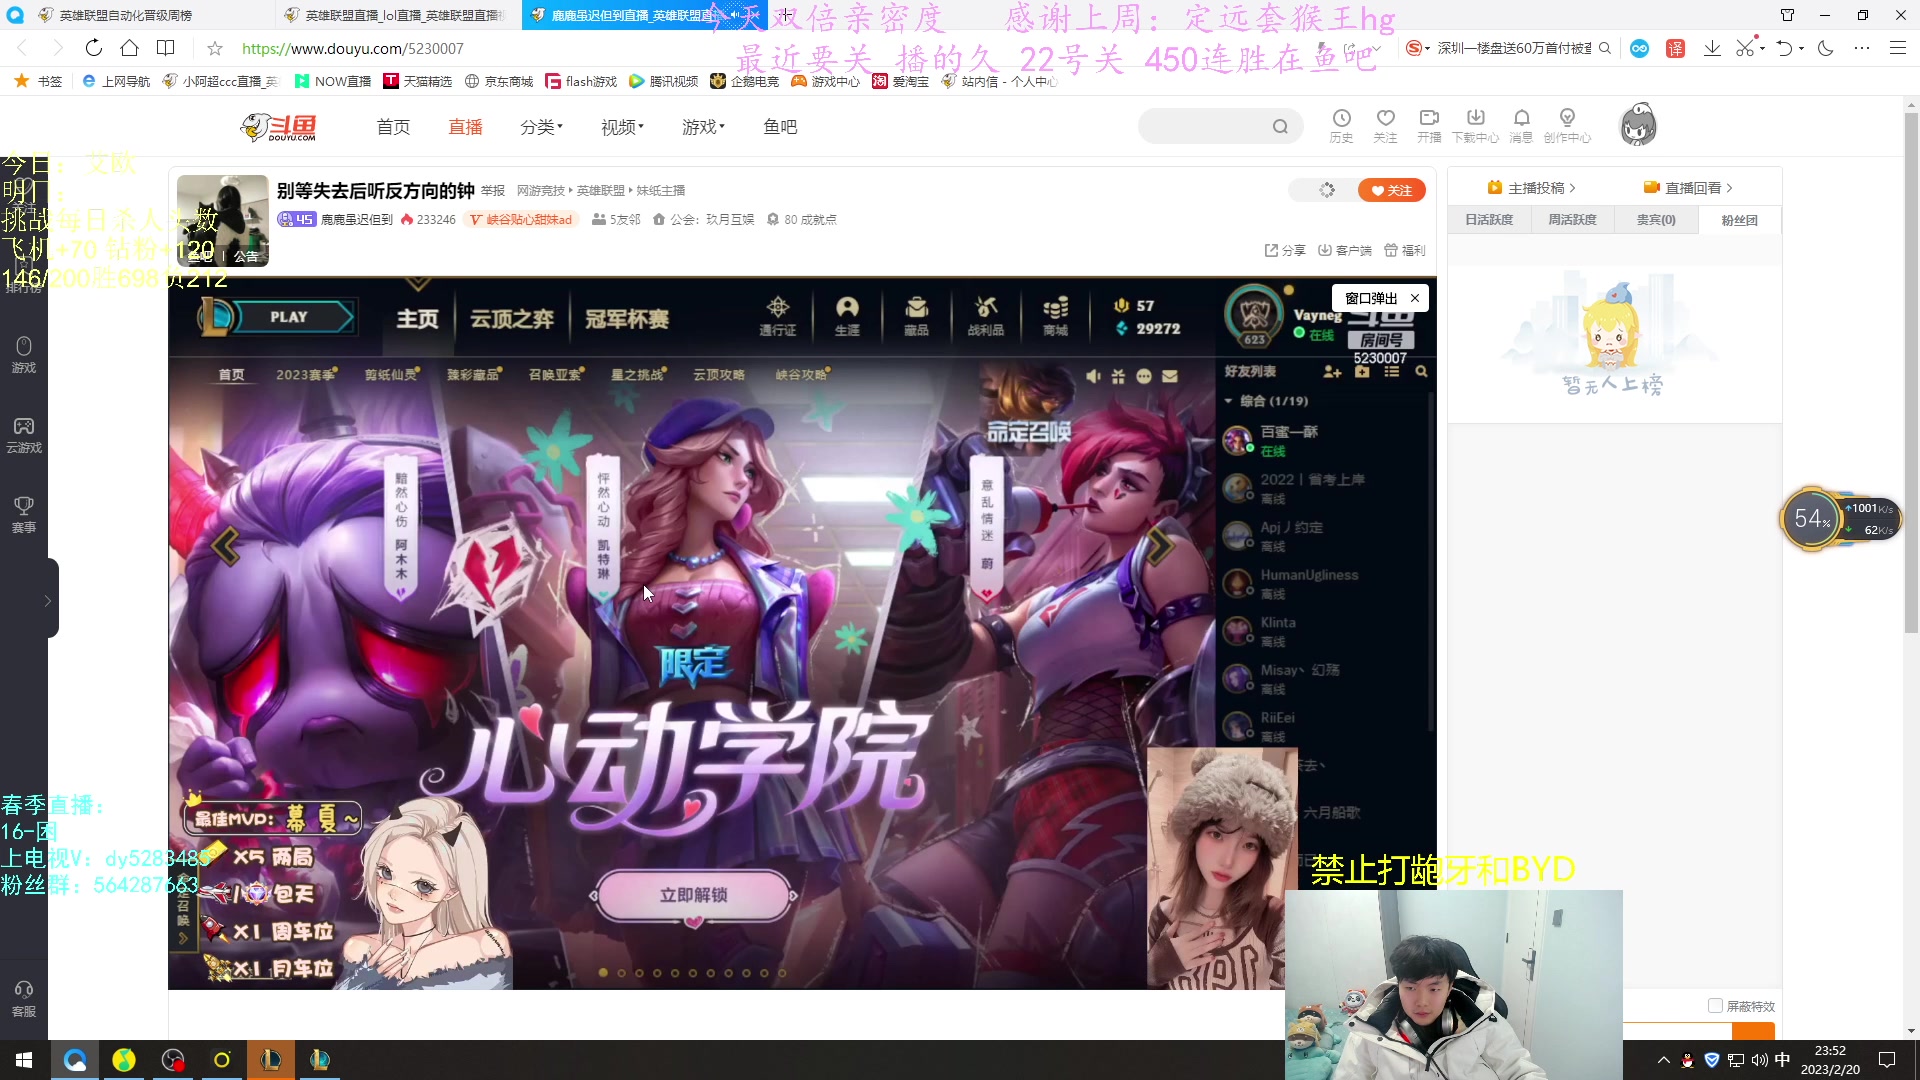Image resolution: width=1920 pixels, height=1080 pixels.
Task: Click the orange 关注 follow button
Action: 1391,190
